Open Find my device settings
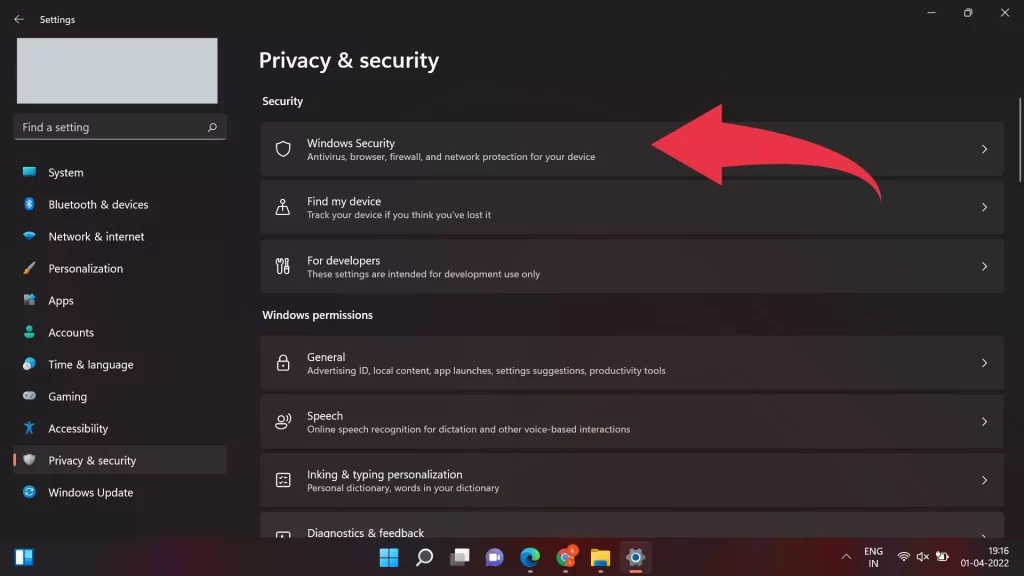 click(x=632, y=207)
